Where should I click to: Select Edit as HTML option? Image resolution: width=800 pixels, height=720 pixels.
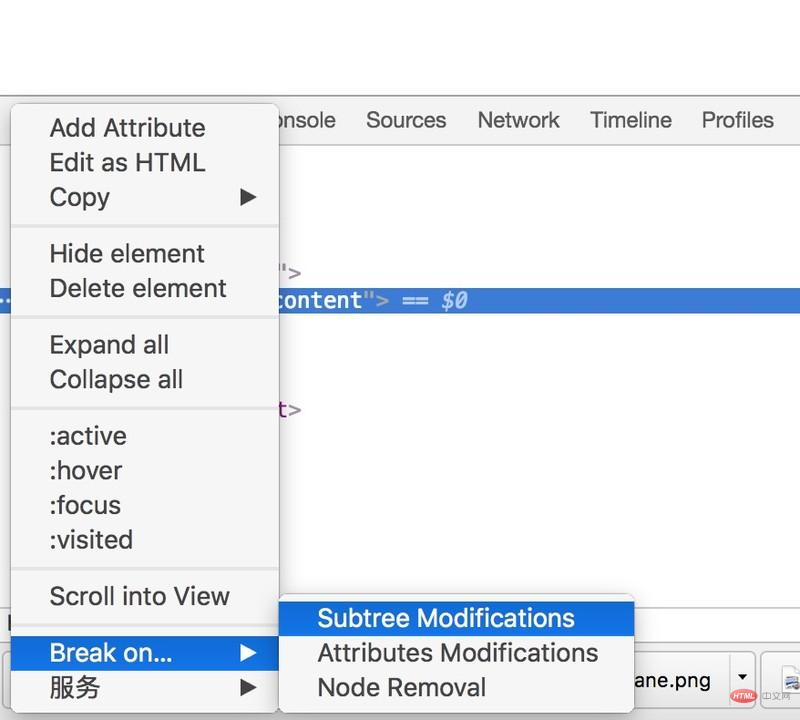click(x=145, y=162)
